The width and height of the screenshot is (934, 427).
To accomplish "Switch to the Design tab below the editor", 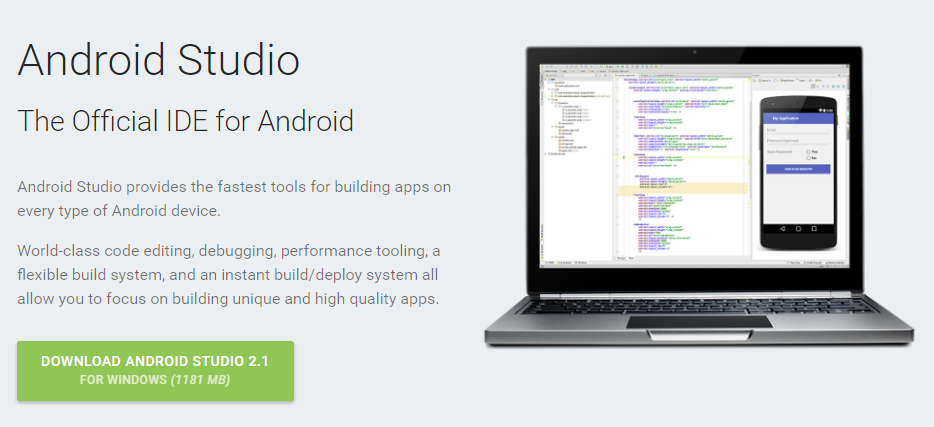I will click(x=621, y=258).
